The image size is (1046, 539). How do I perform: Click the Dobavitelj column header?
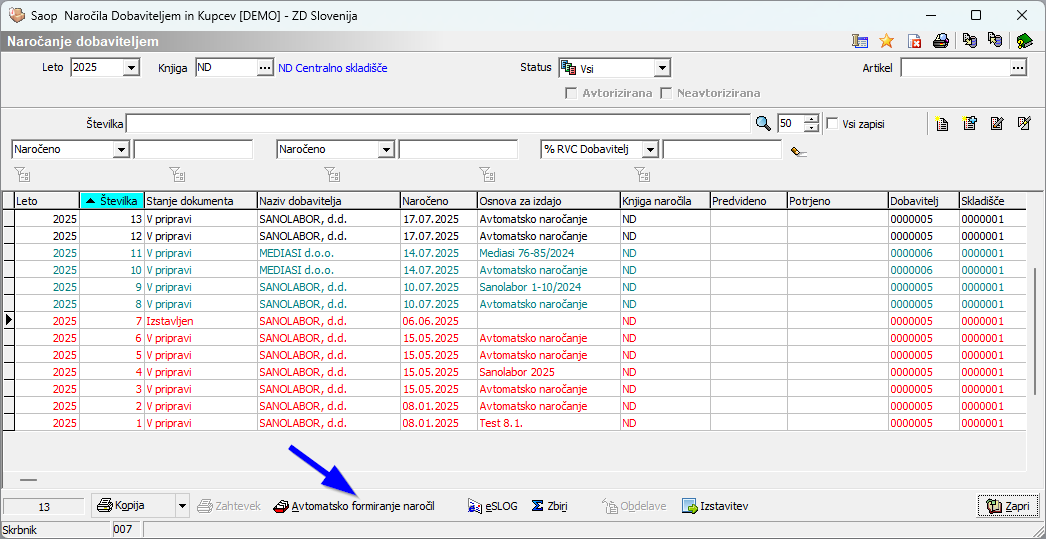923,200
